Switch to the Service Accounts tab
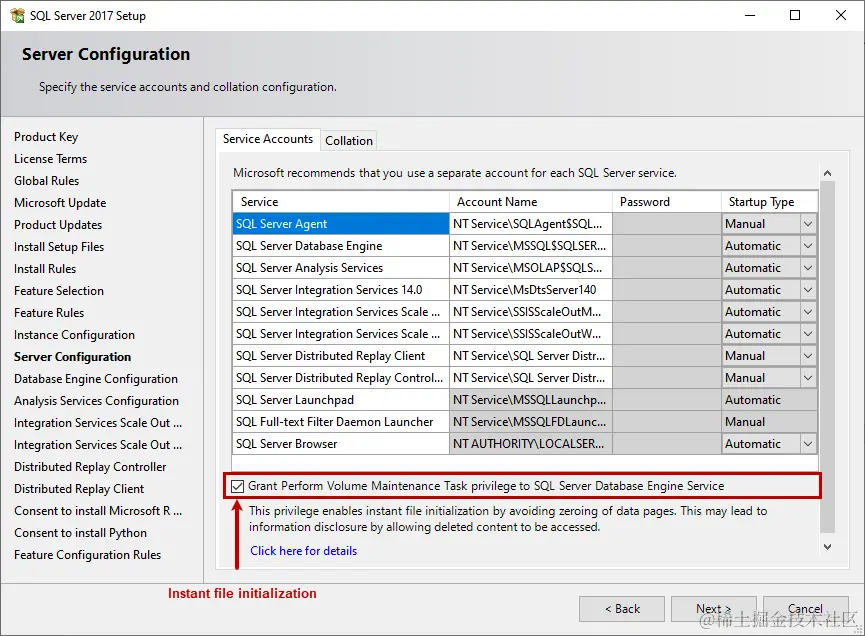This screenshot has width=865, height=636. [x=268, y=139]
